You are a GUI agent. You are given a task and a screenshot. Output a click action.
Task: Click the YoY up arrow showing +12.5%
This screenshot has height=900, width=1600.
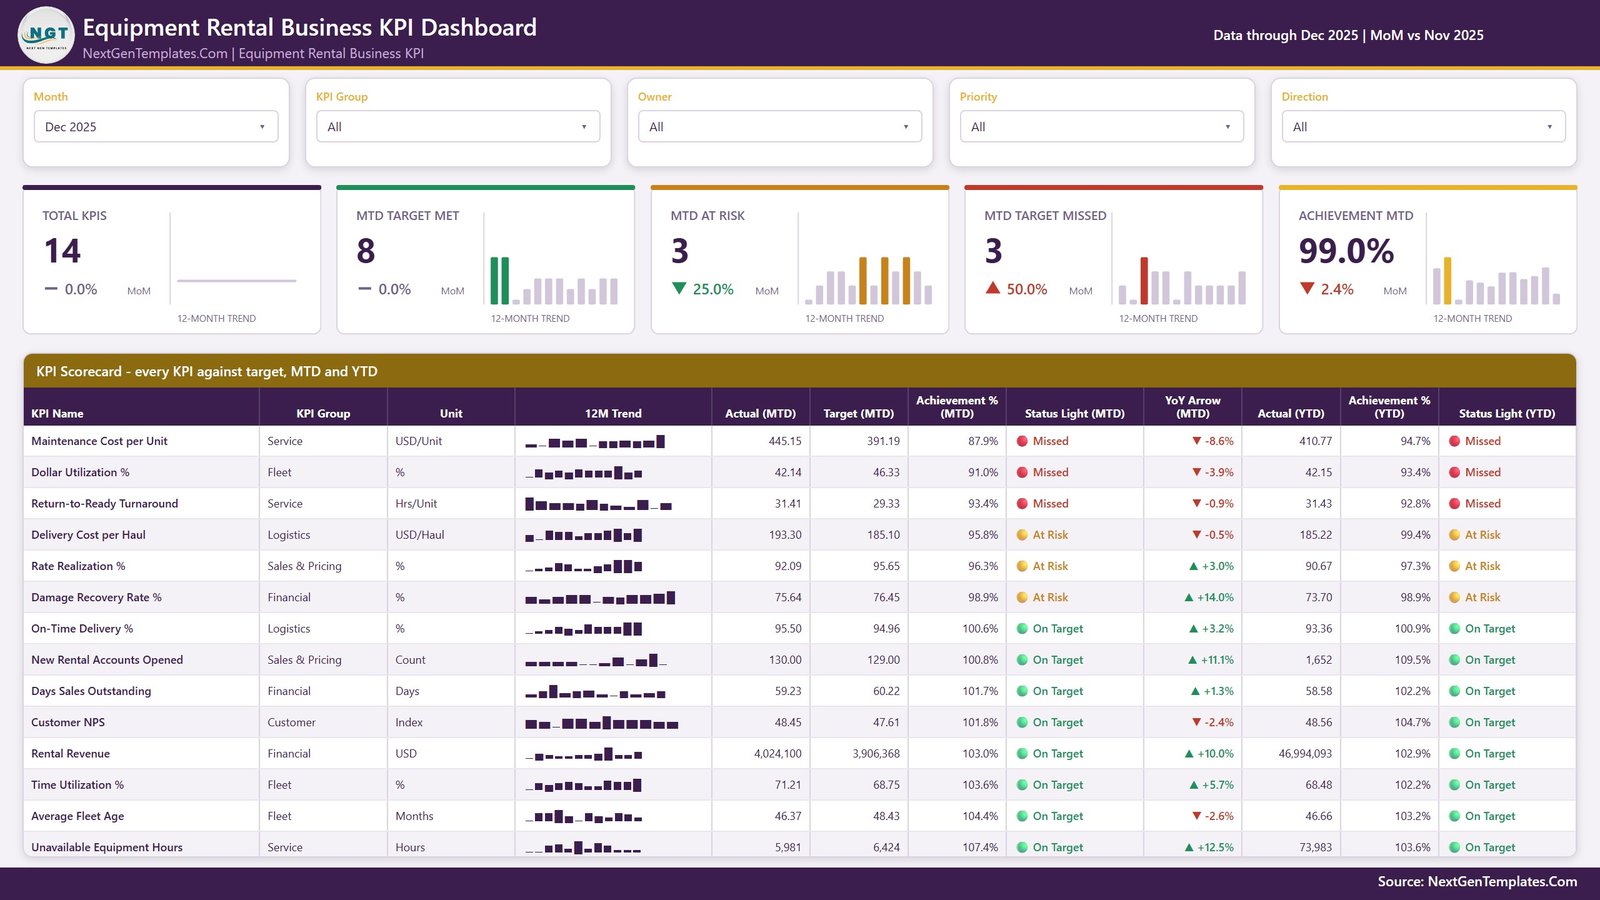pyautogui.click(x=1188, y=847)
